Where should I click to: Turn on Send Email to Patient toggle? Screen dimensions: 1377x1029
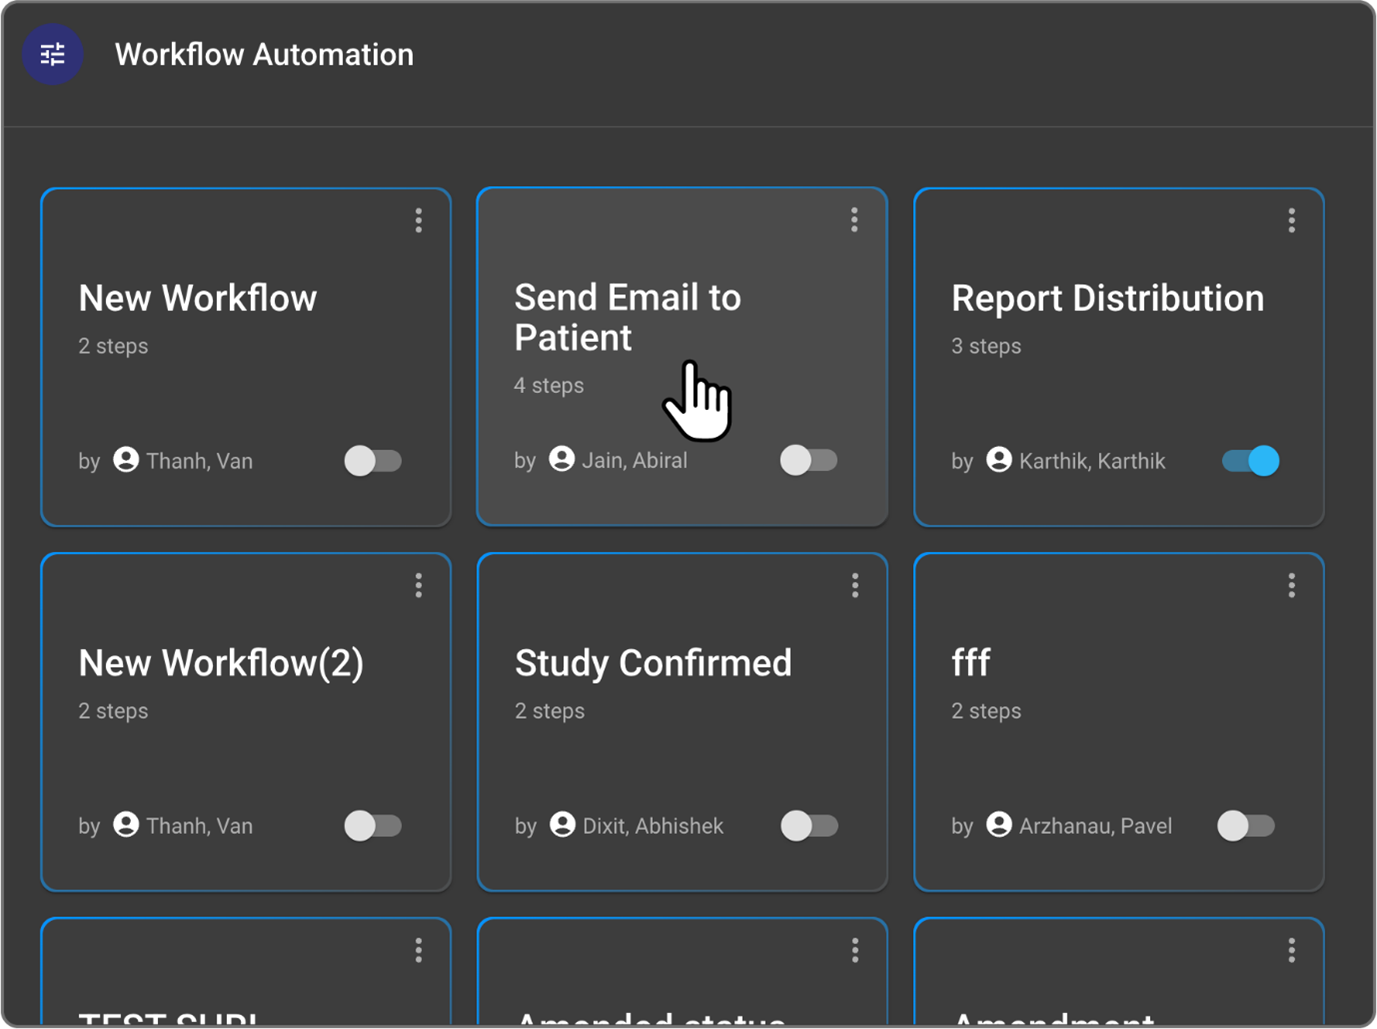(809, 460)
